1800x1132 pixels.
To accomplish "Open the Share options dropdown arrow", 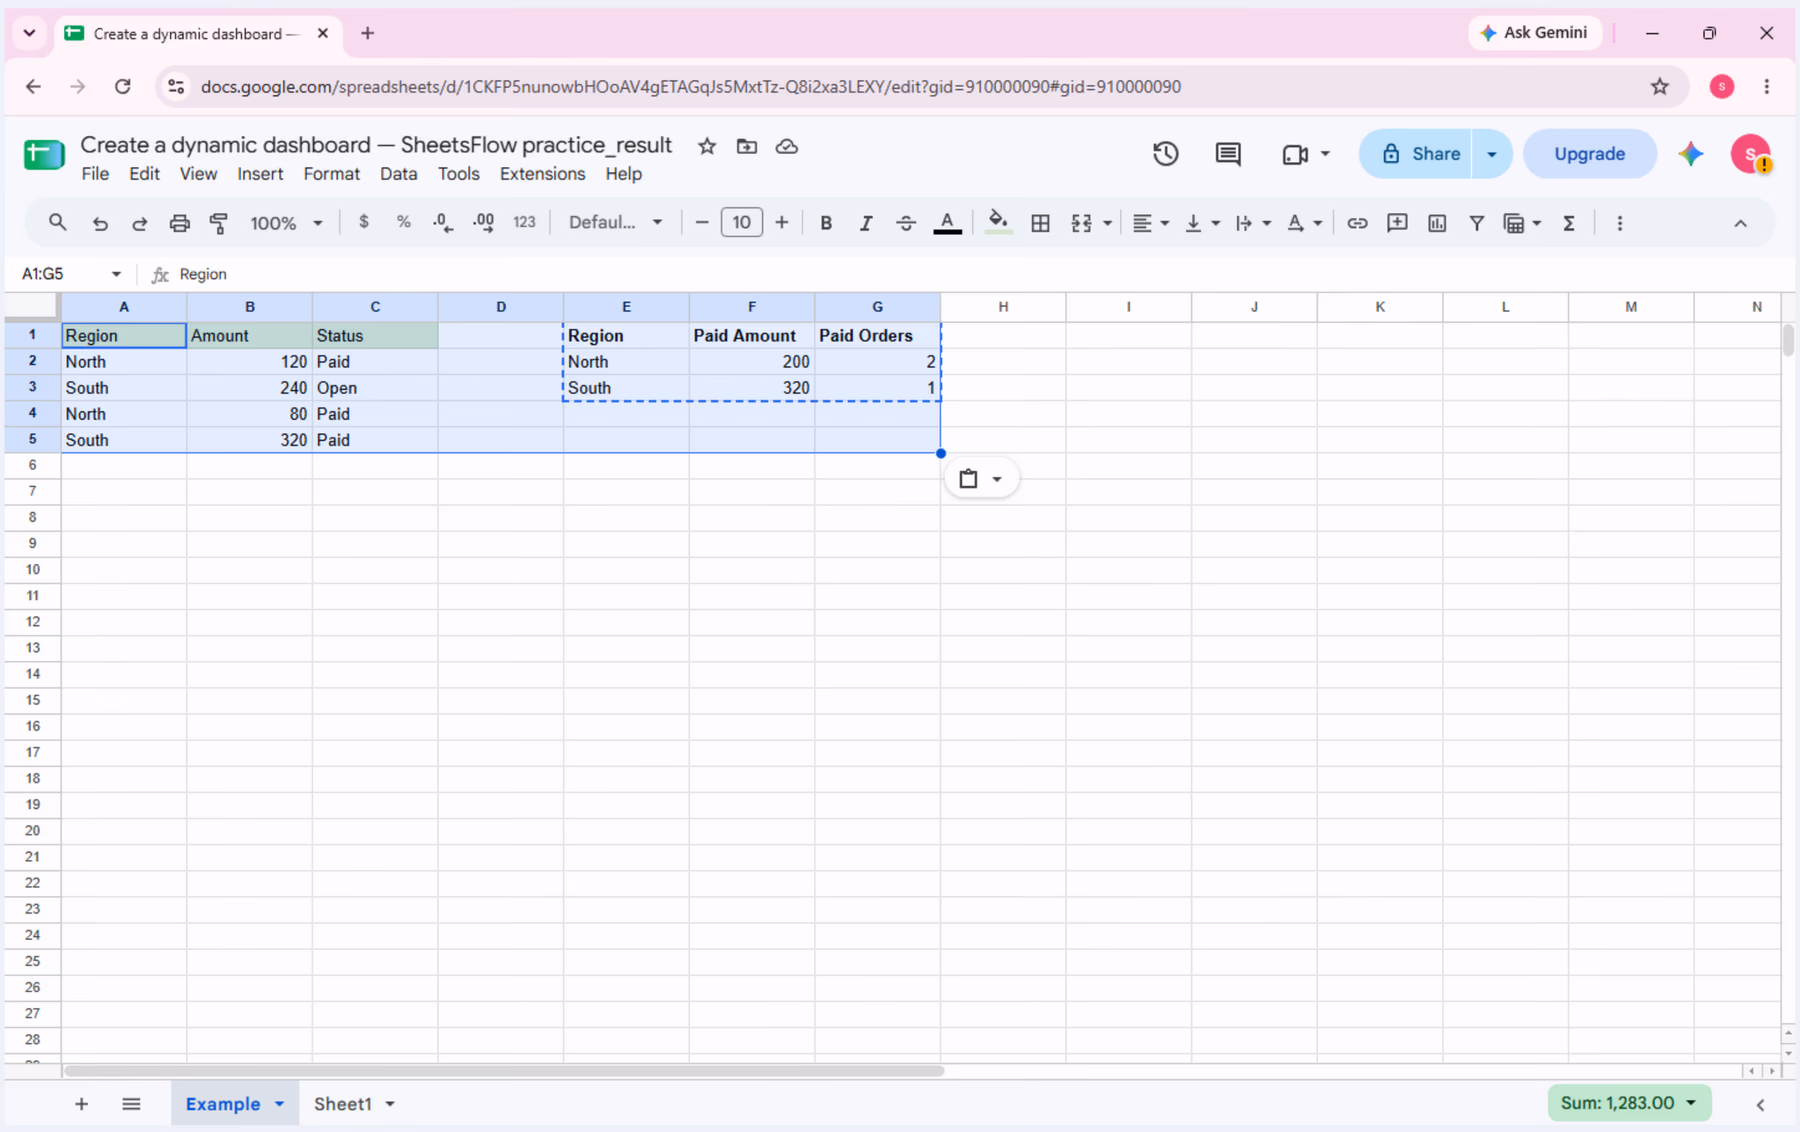I will pos(1491,154).
